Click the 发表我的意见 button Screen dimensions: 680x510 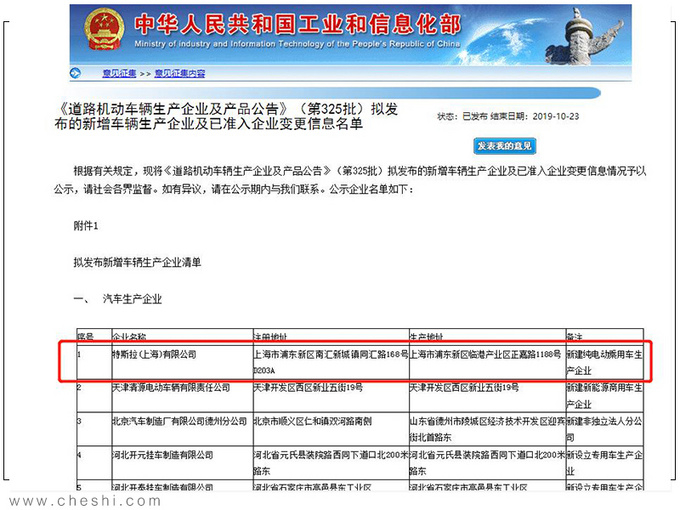[x=504, y=146]
